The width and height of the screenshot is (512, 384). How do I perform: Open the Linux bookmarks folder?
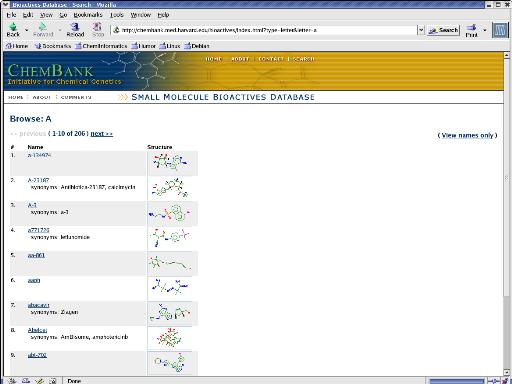click(x=170, y=46)
